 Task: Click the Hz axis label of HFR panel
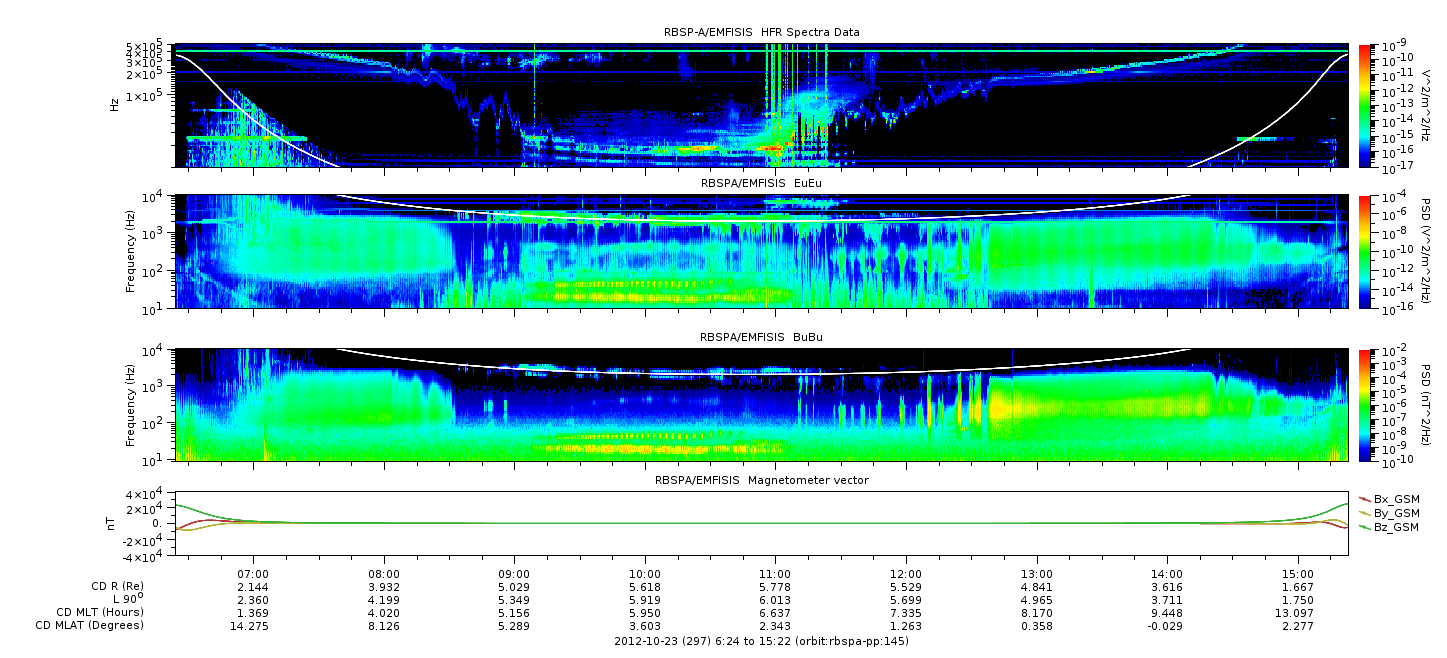116,104
